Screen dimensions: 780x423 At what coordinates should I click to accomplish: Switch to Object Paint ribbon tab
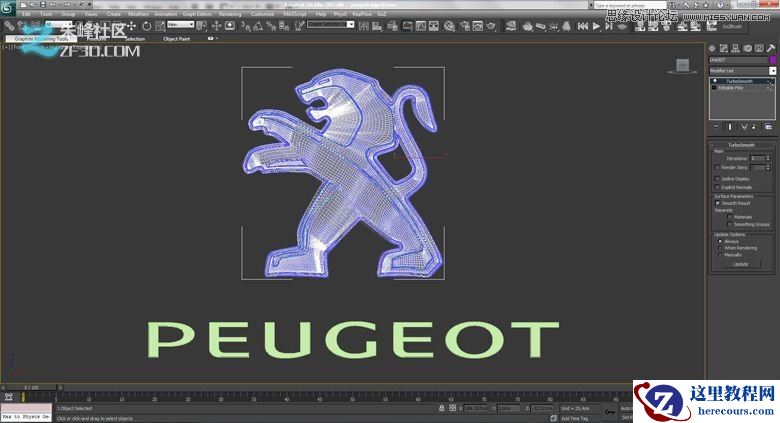point(177,39)
